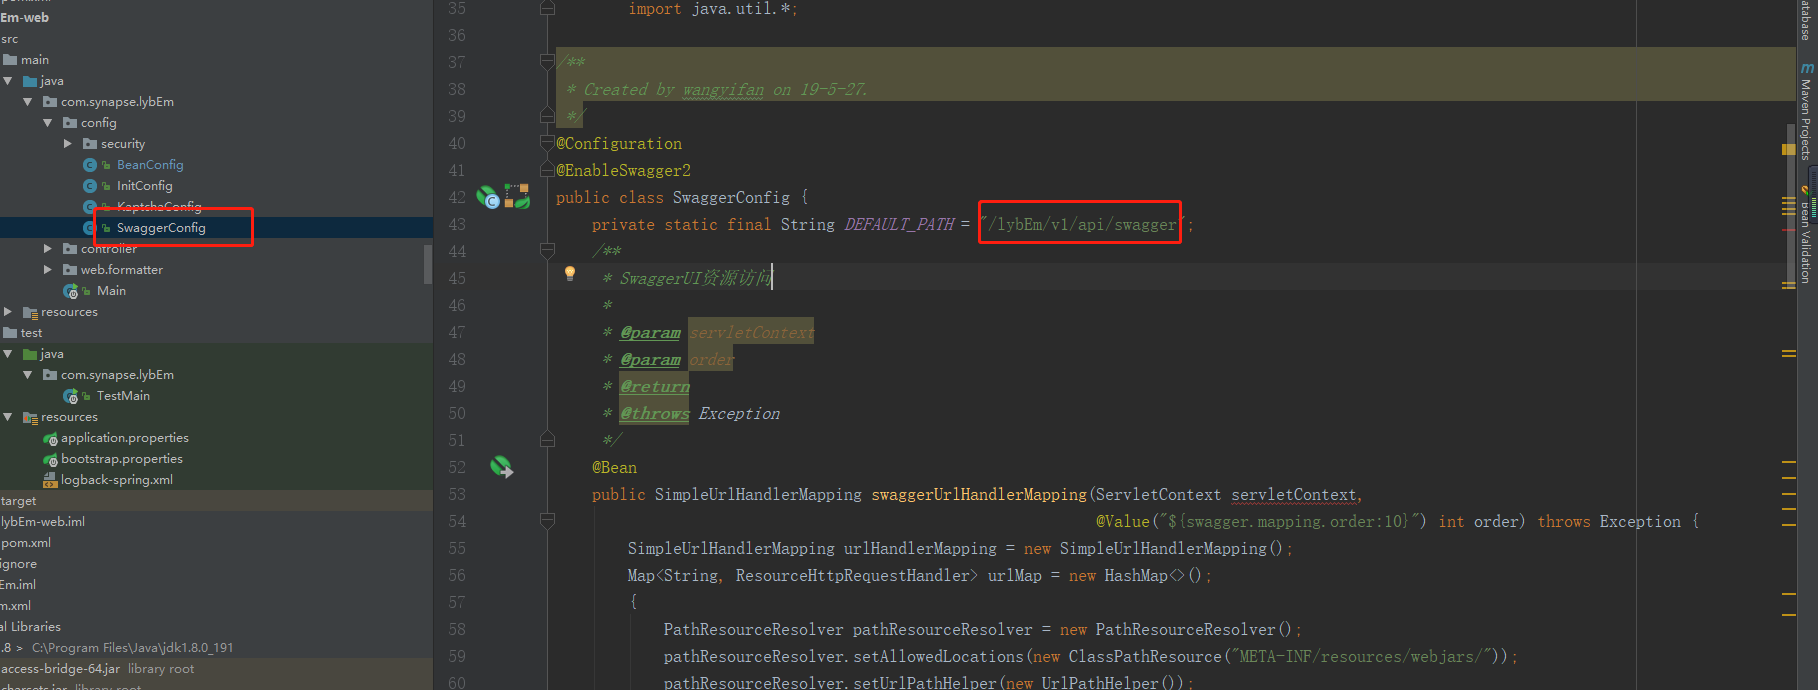The width and height of the screenshot is (1818, 690).
Task: Collapse the main com.synapse.lybEm package
Action: click(28, 102)
